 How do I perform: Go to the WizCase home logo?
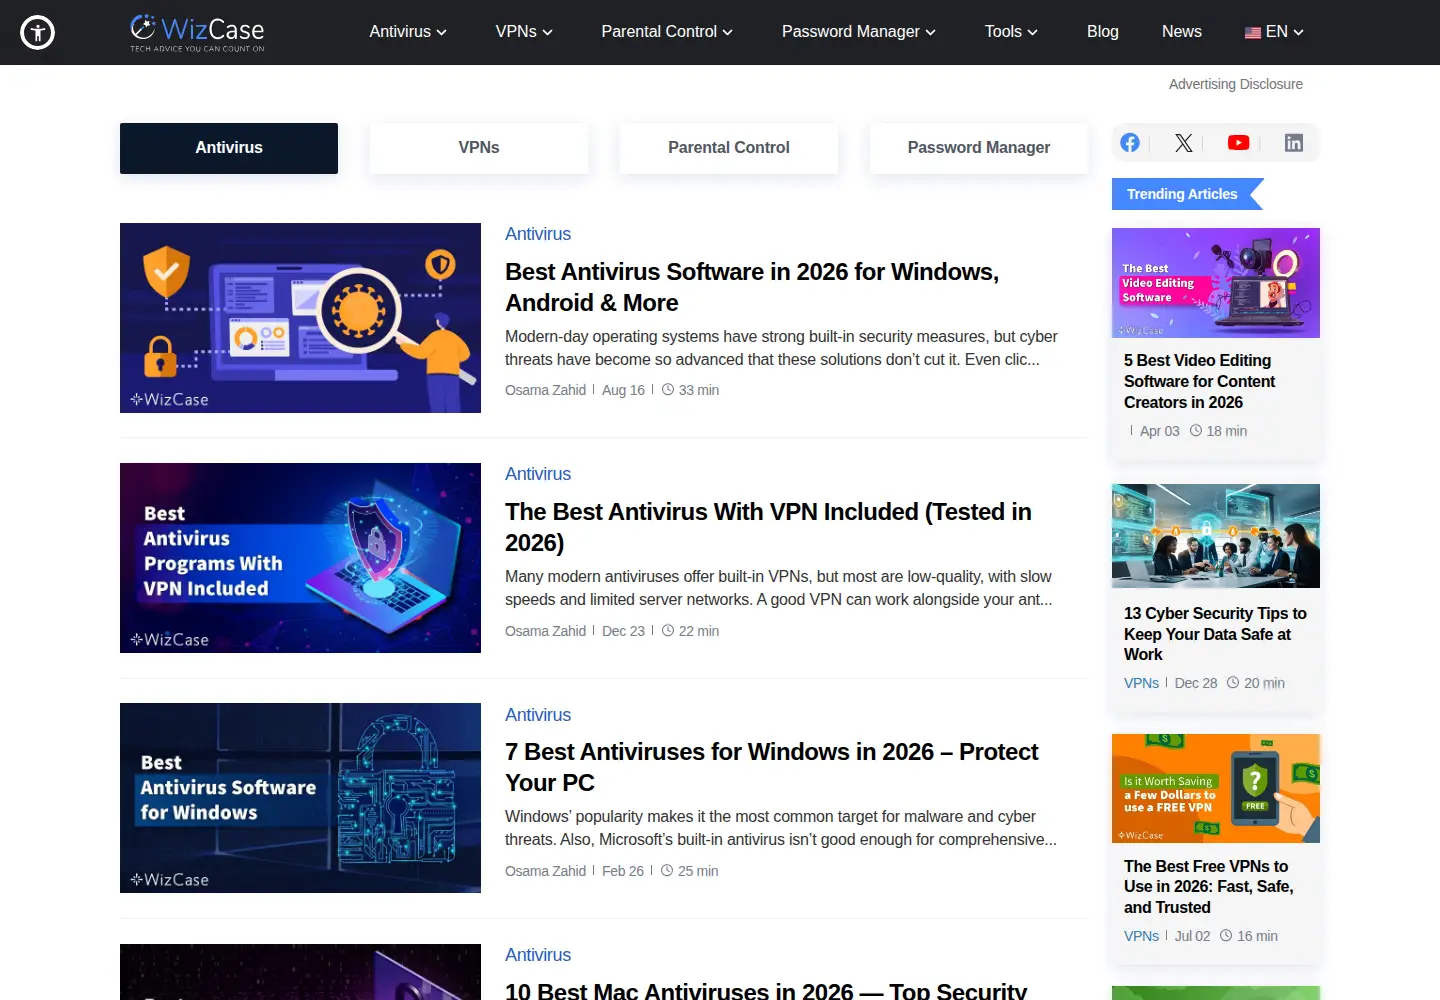tap(197, 32)
